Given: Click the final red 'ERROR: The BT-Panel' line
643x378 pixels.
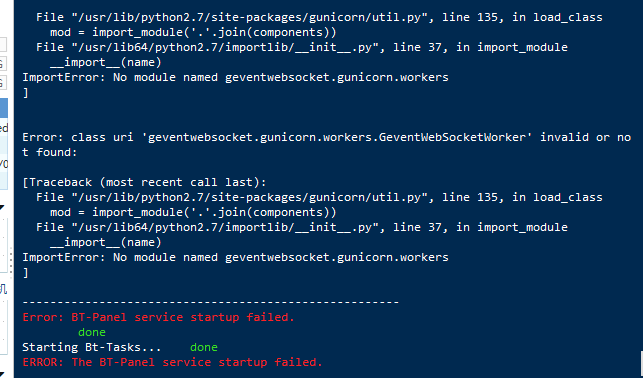Looking at the screenshot, I should [172, 362].
